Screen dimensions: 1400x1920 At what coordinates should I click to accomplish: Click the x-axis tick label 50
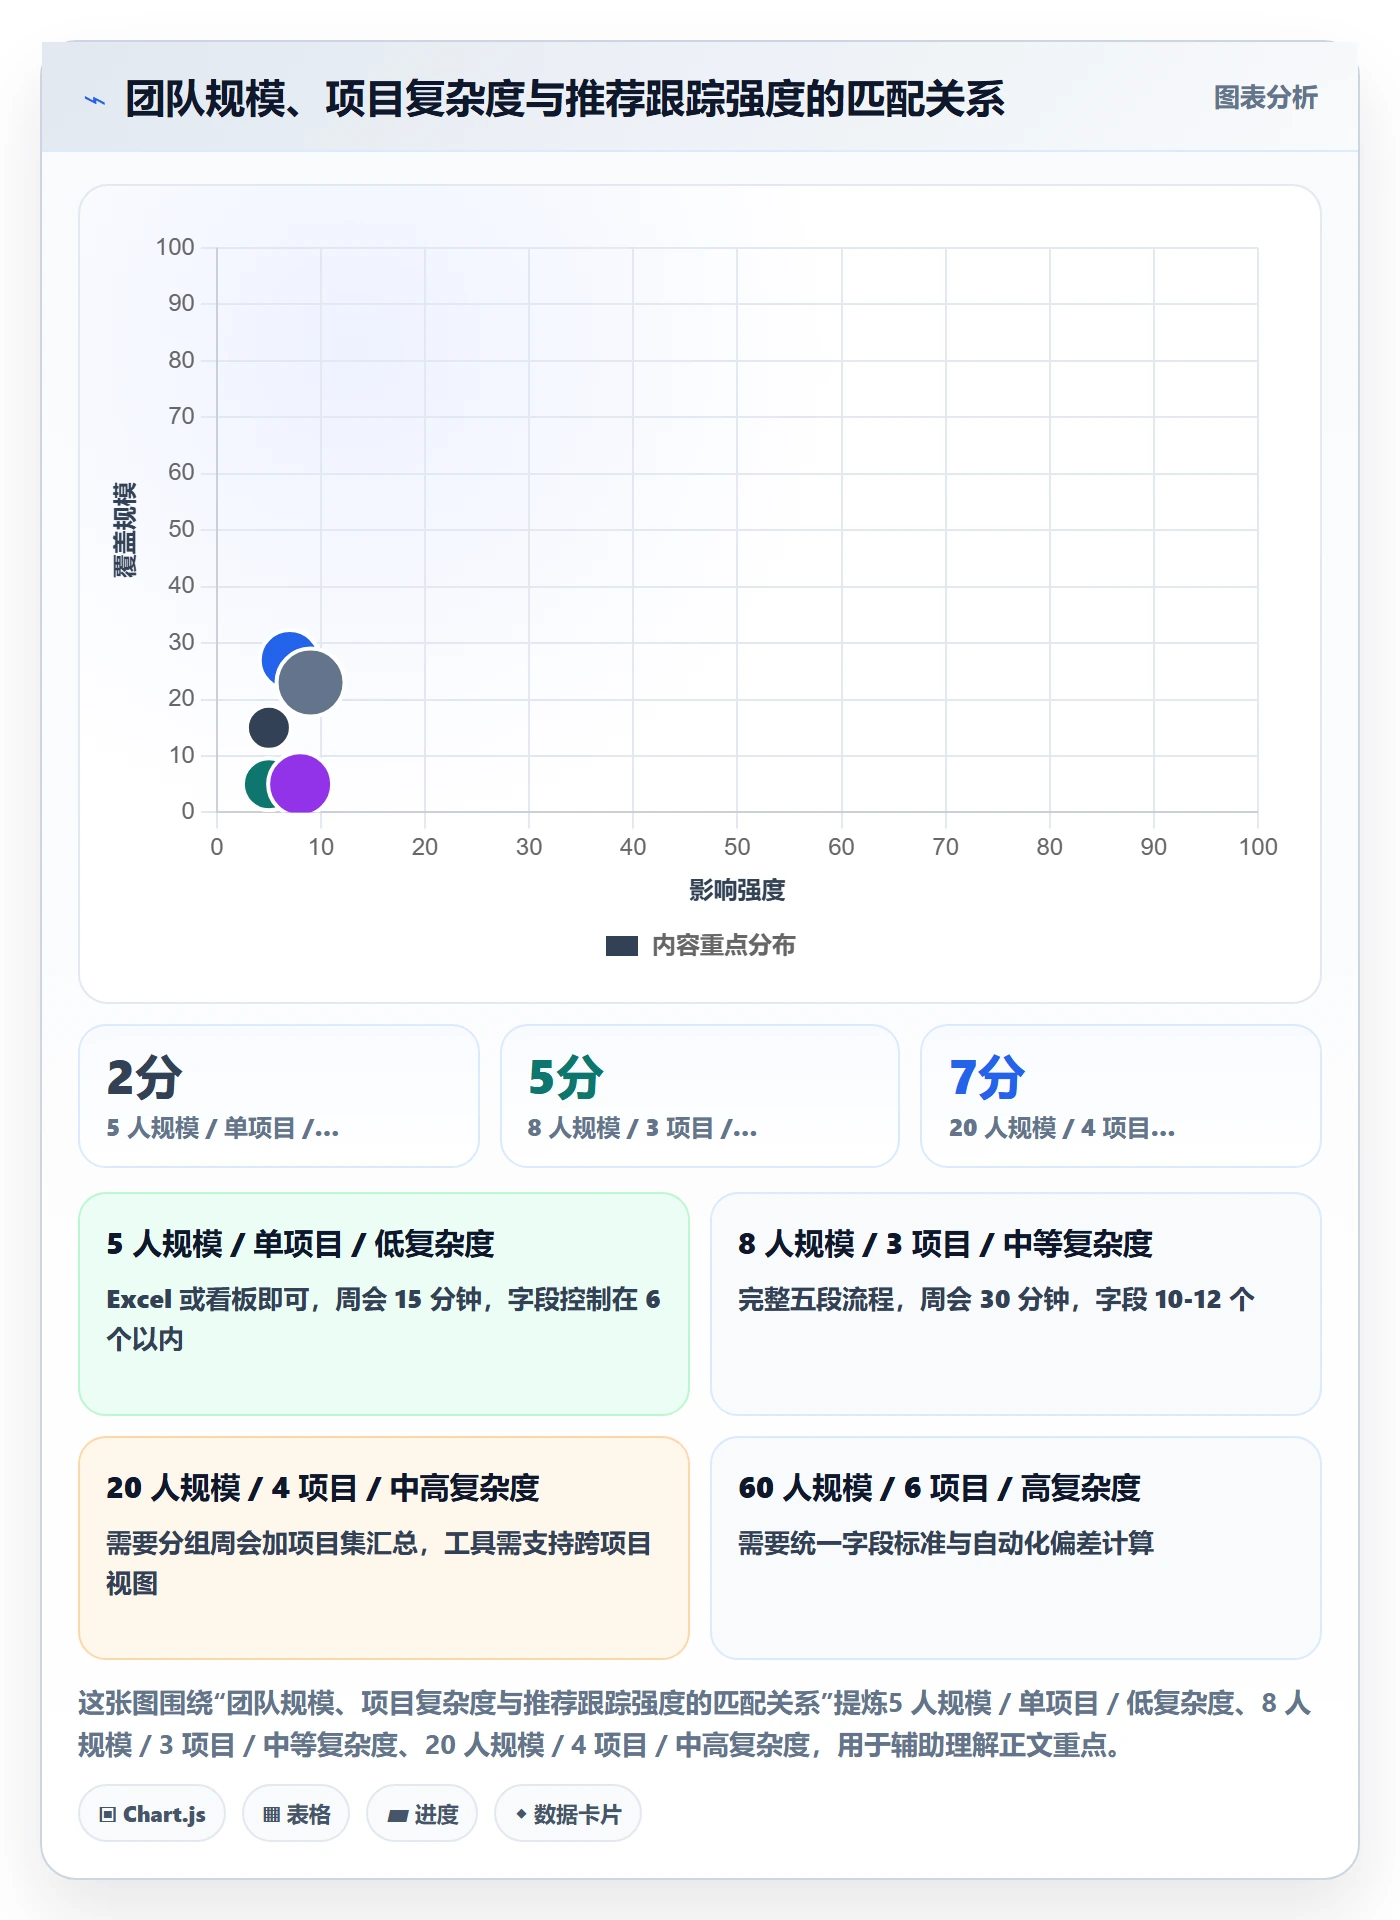(x=737, y=847)
